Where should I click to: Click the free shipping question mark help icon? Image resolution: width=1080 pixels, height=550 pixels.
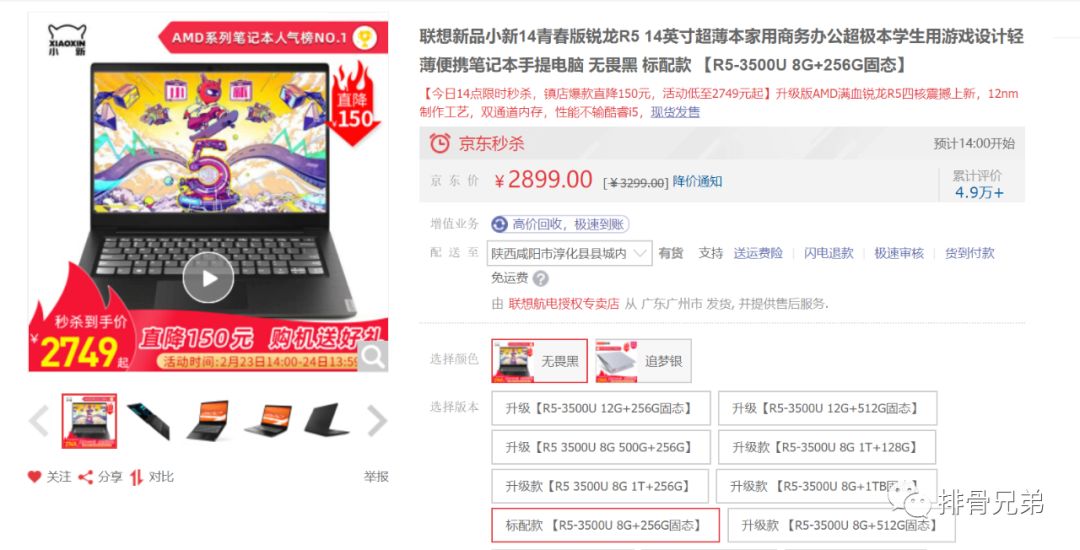tap(541, 279)
